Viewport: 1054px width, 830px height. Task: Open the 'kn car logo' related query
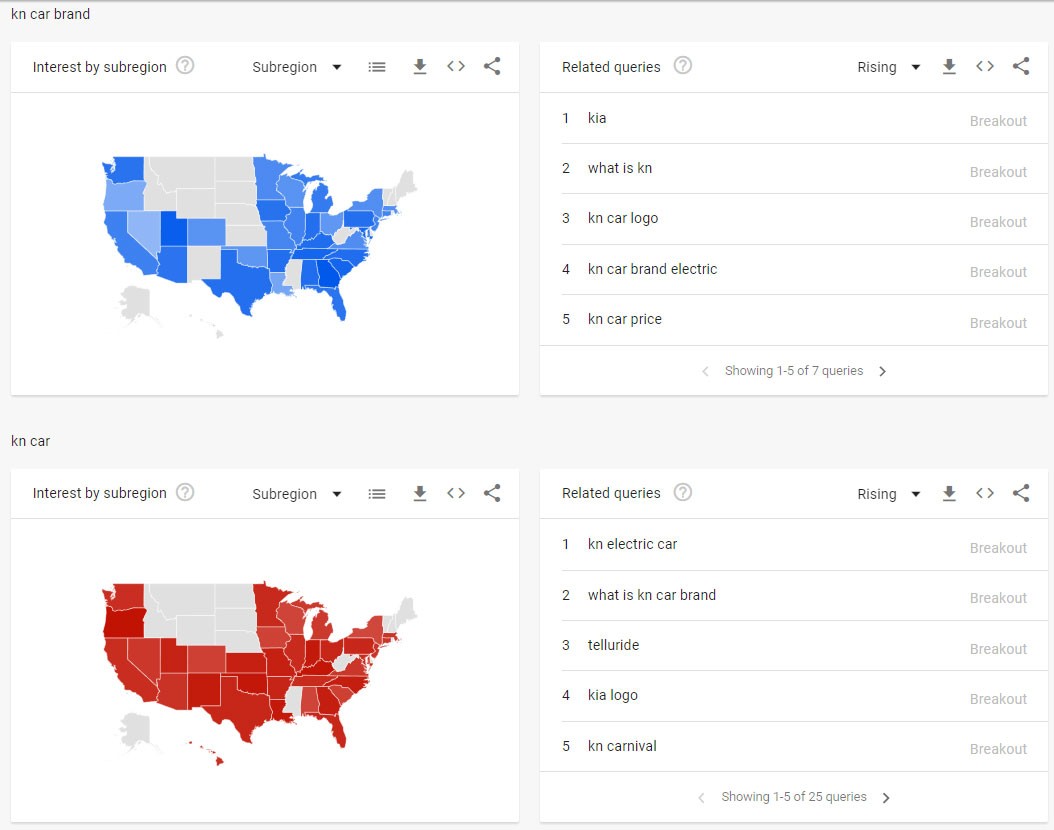coord(623,218)
